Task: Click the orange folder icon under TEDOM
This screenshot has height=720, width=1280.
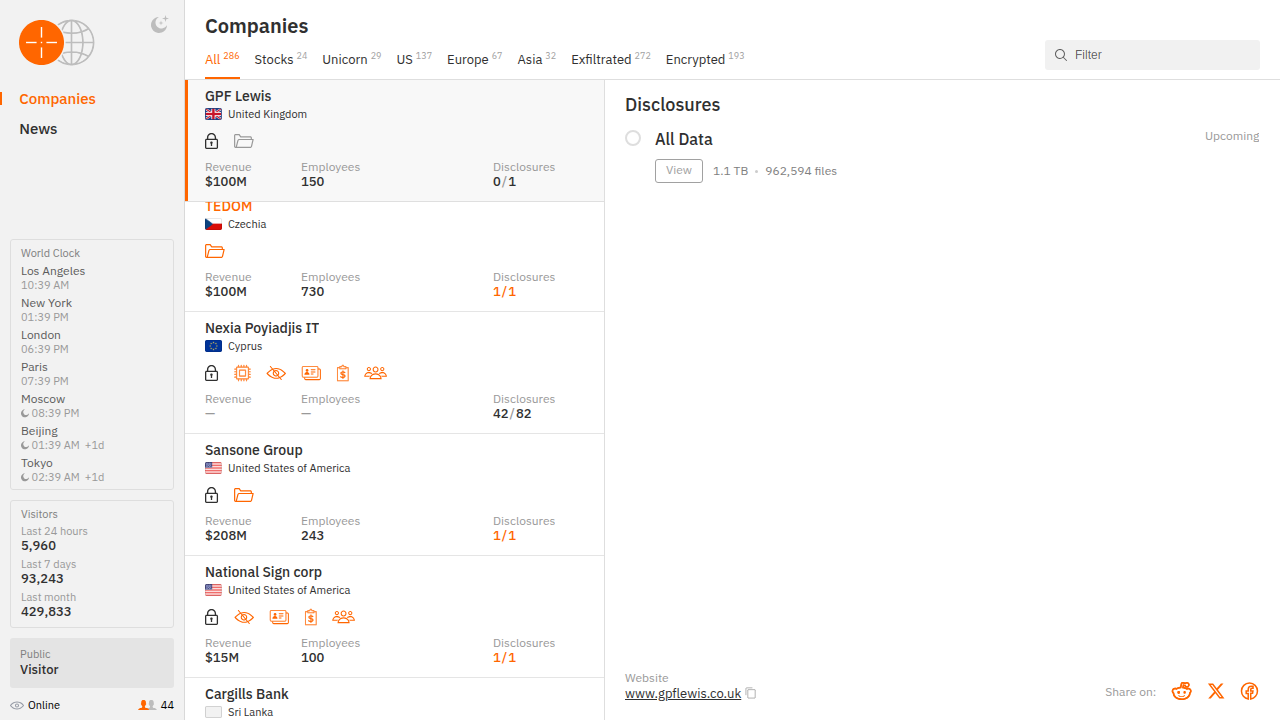Action: tap(215, 251)
